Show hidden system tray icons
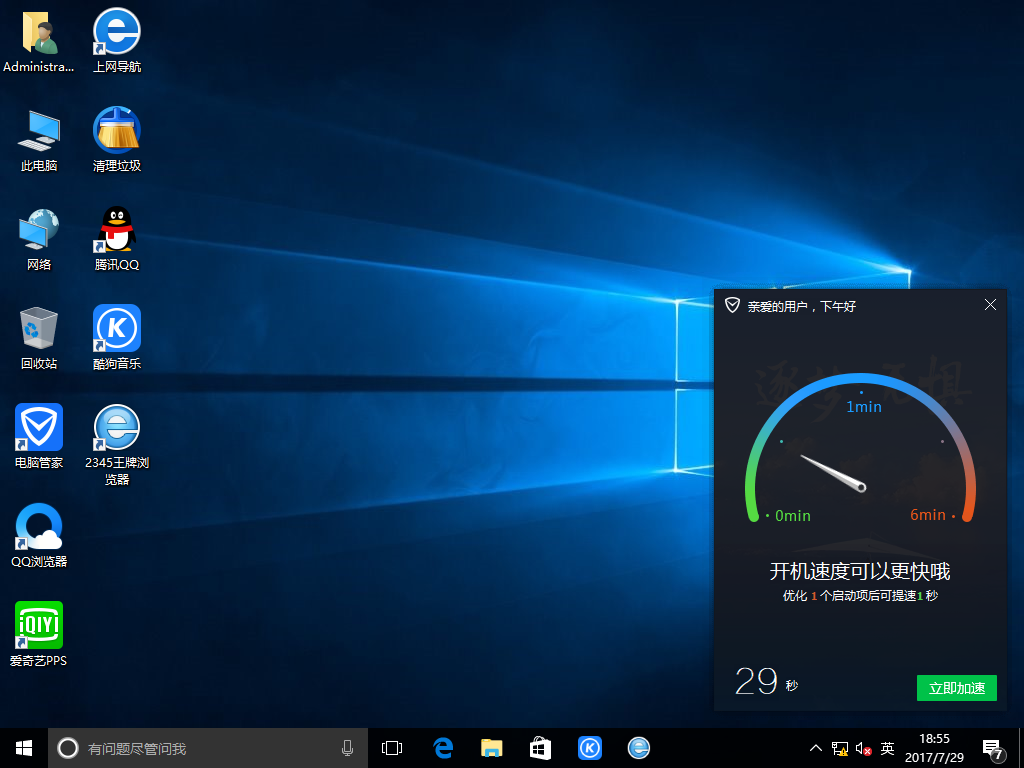The image size is (1024, 768). click(x=816, y=748)
